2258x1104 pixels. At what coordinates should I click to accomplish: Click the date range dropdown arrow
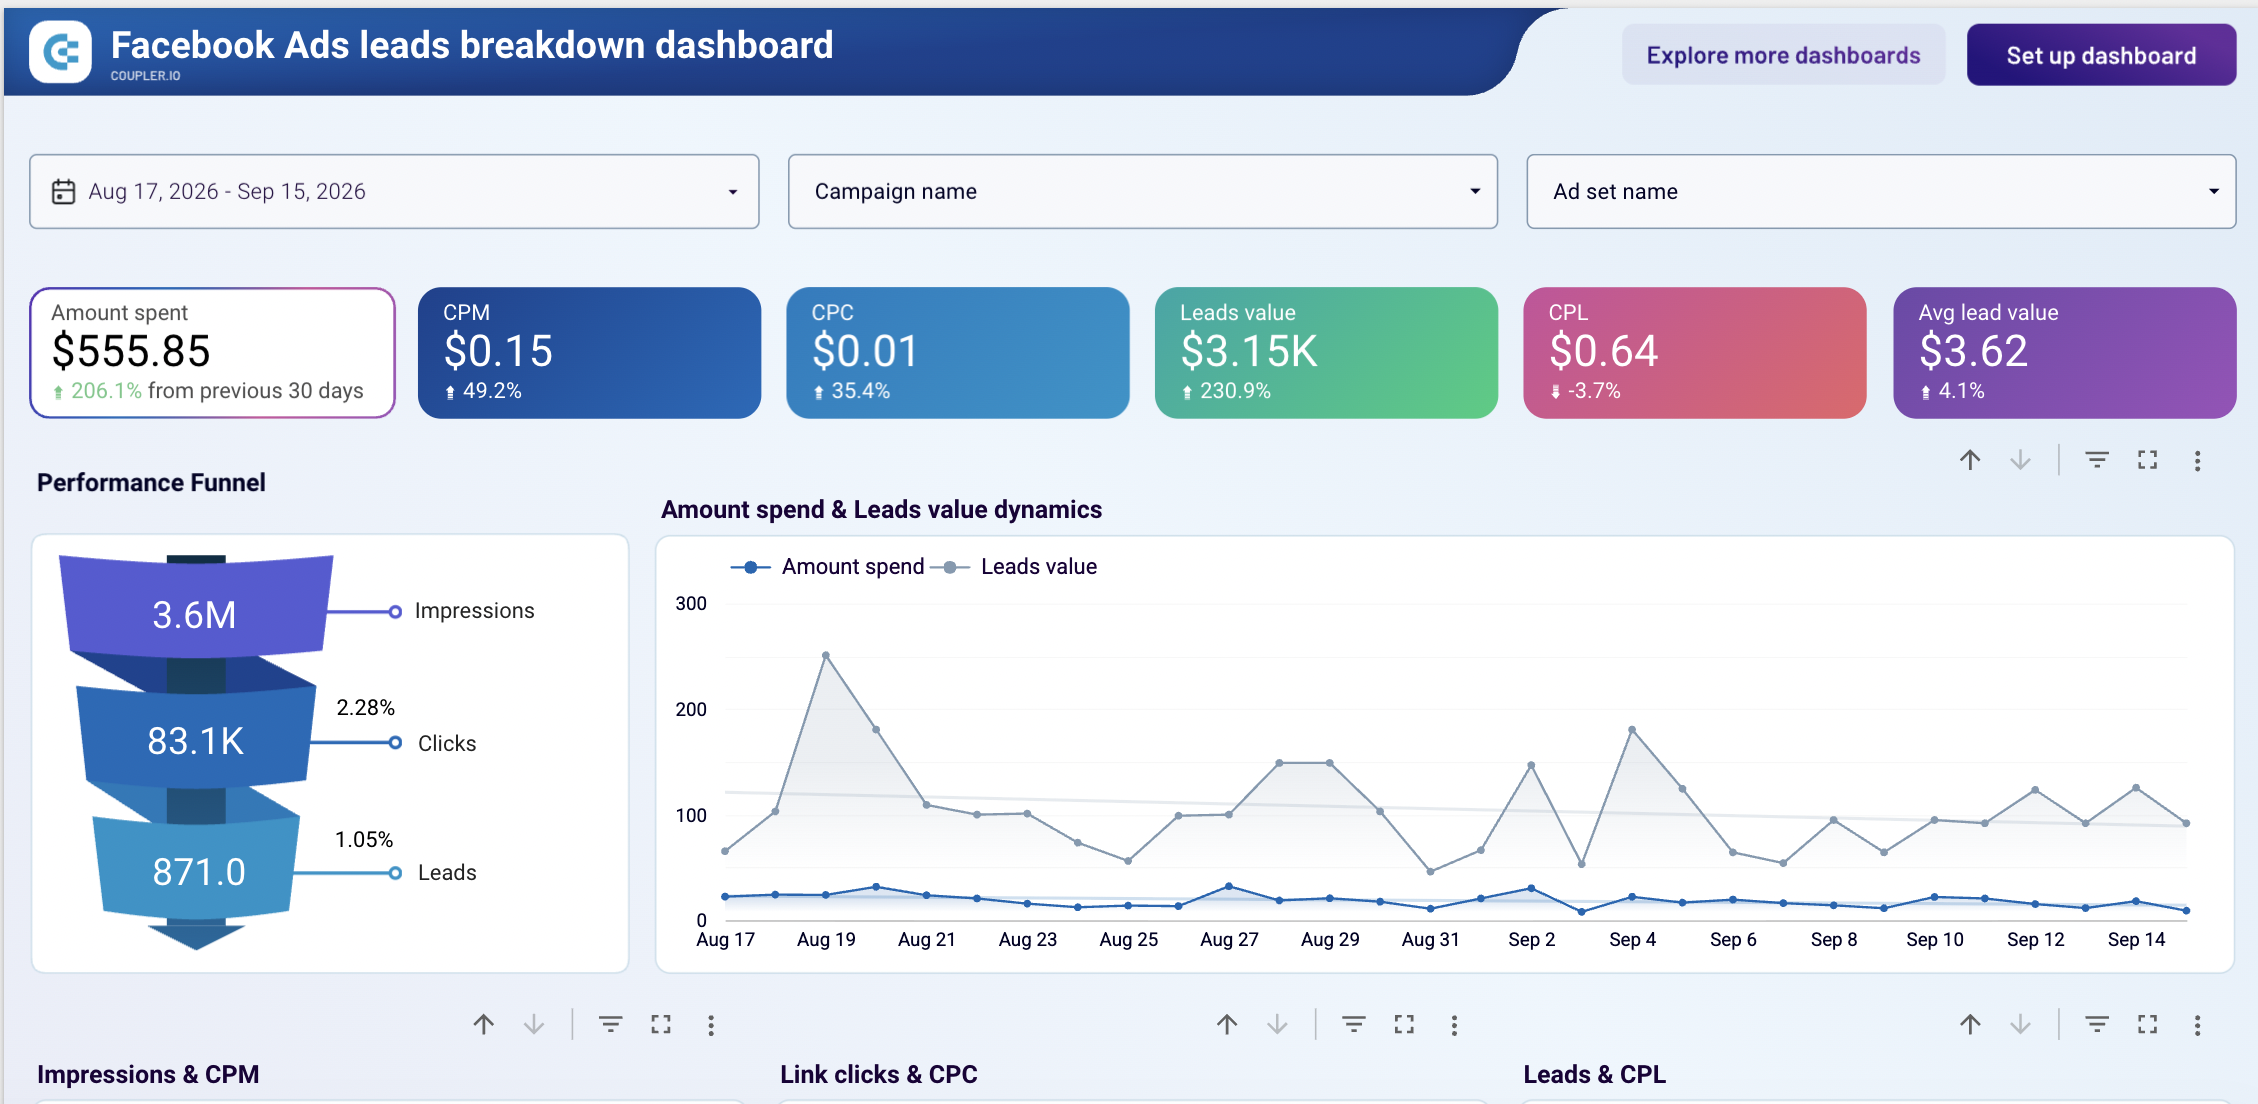[x=733, y=192]
